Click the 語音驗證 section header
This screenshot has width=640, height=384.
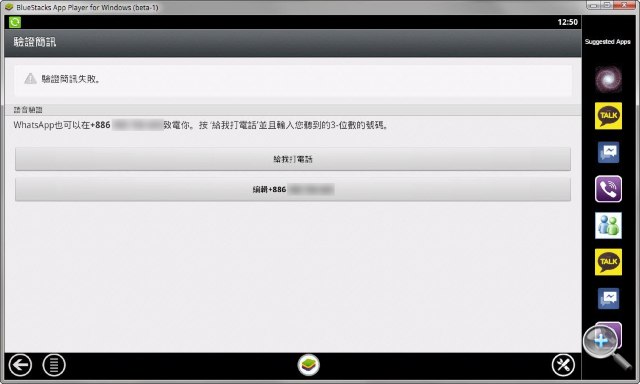click(x=28, y=110)
